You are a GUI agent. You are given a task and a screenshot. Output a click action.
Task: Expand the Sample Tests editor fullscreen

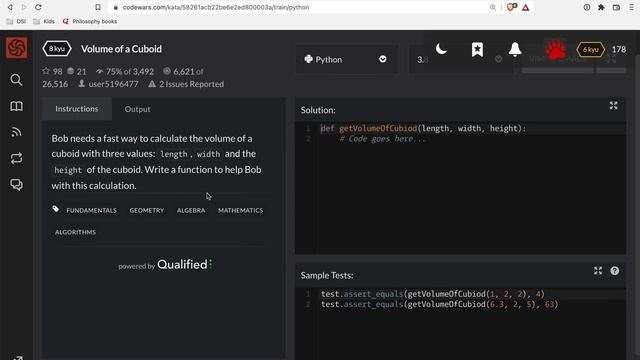coord(598,271)
